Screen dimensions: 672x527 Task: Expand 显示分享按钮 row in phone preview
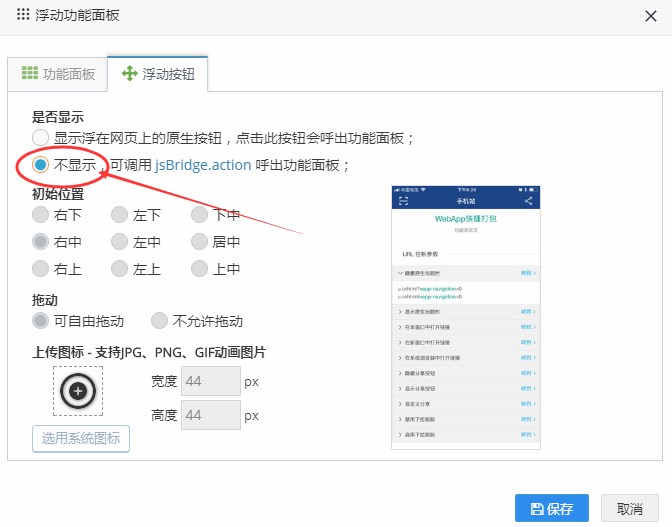[466, 389]
